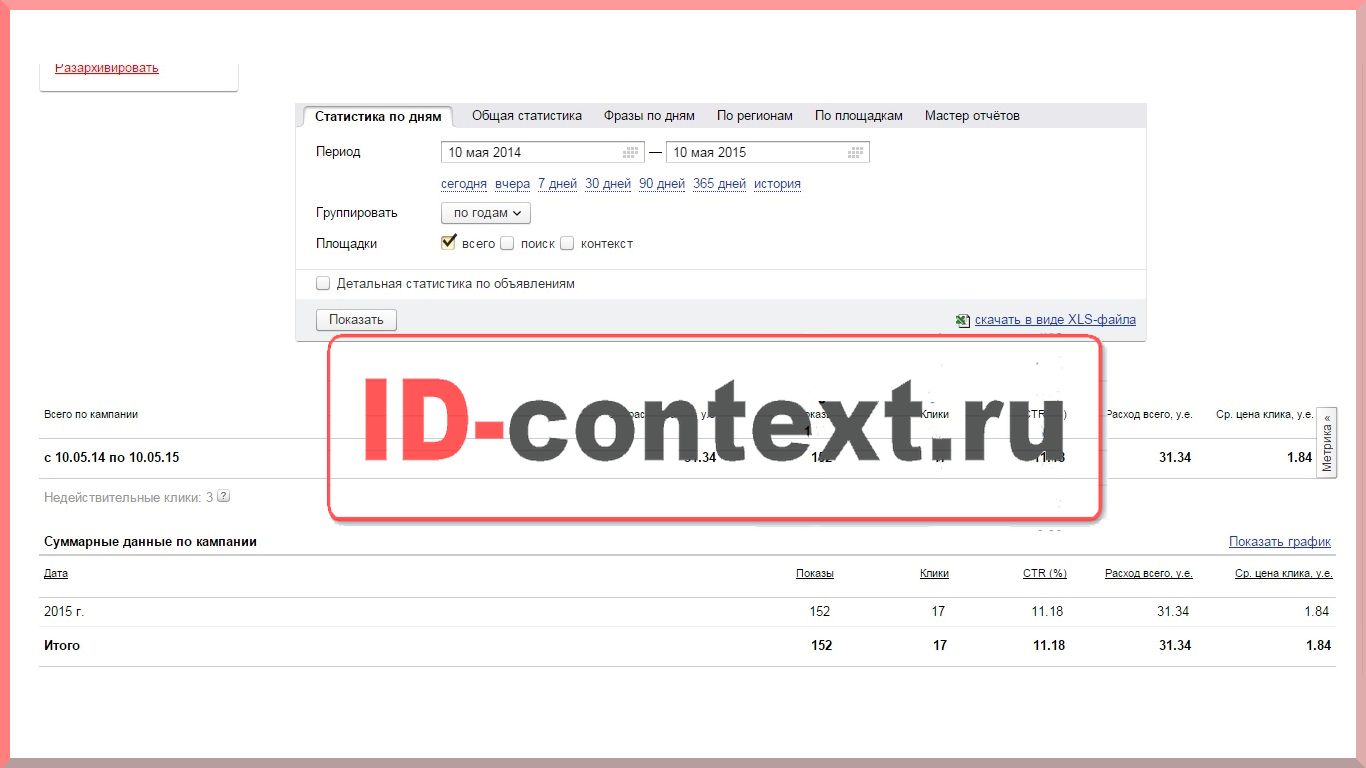Expand the vertical 'Метрика' side panel

(x=1327, y=442)
